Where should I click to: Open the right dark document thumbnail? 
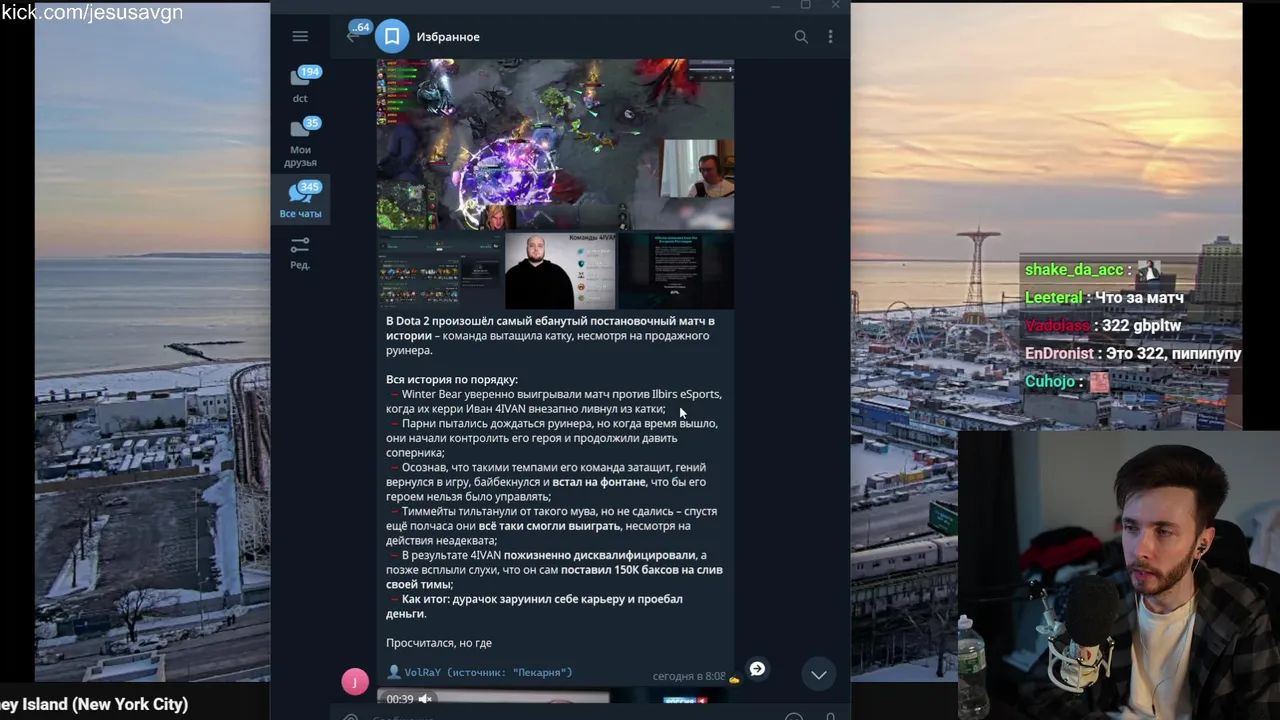(x=675, y=270)
